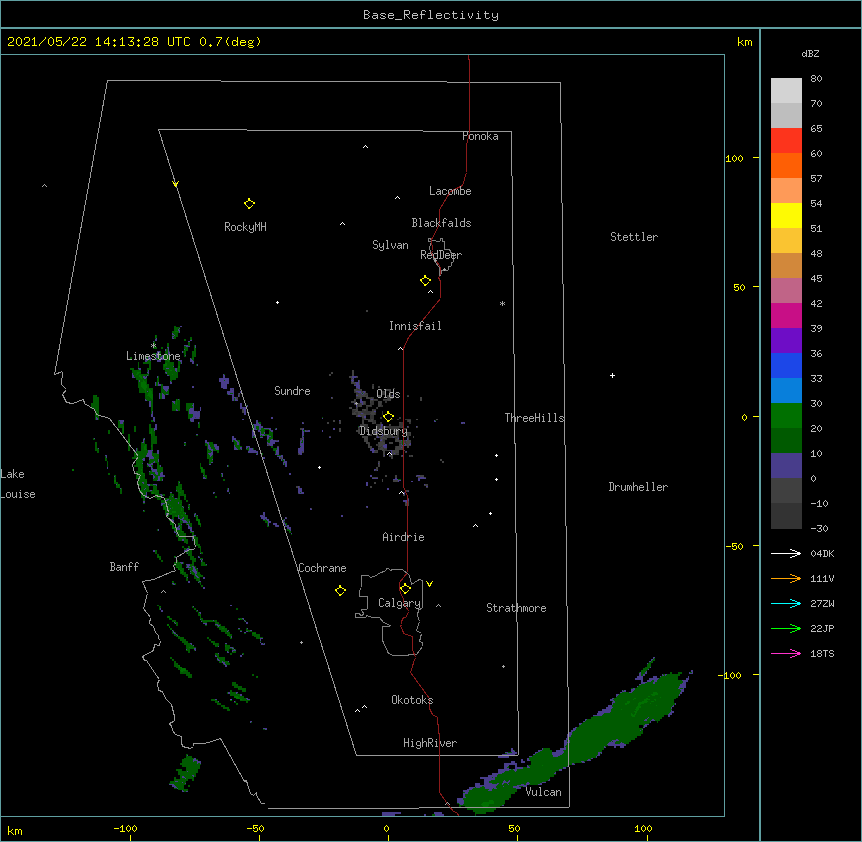The height and width of the screenshot is (842, 862).
Task: Click the RockyMH label
Action: 245,227
